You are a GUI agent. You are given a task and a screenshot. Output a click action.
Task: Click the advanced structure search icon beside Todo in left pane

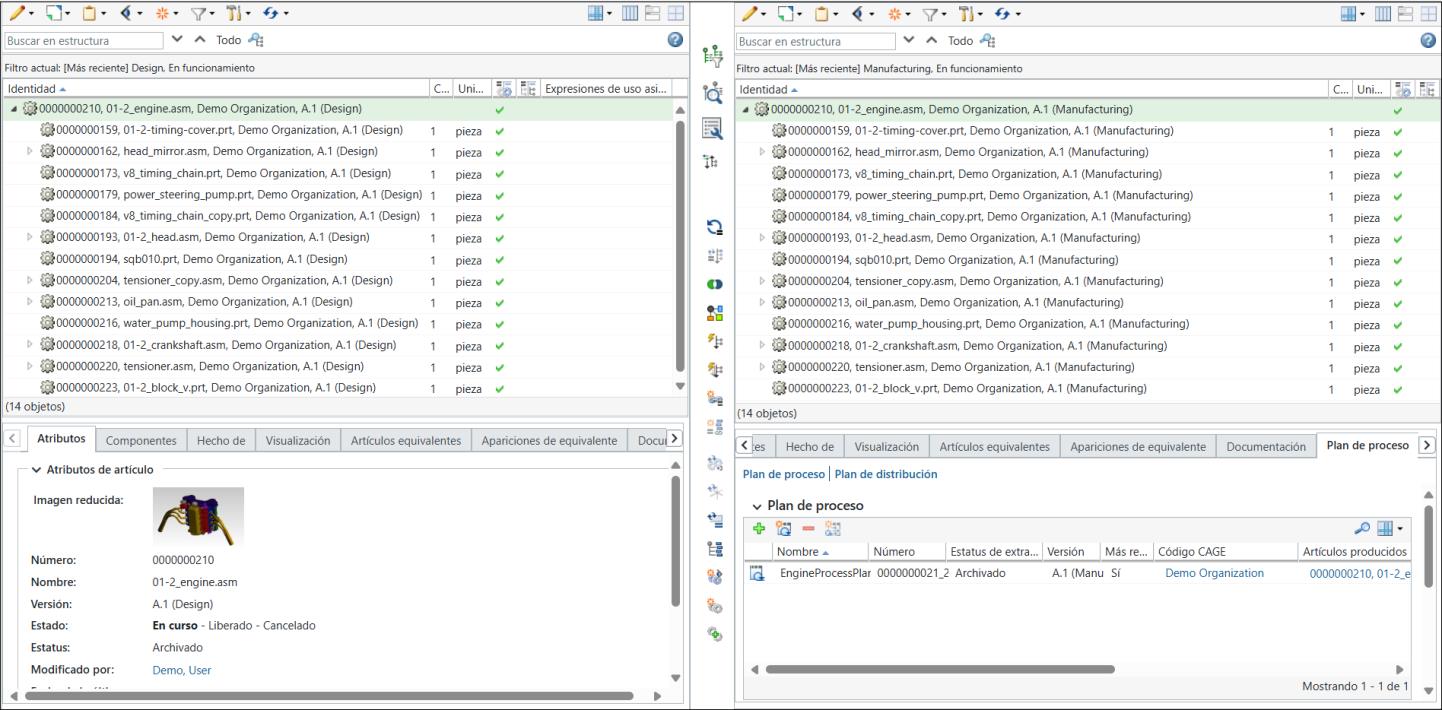[256, 41]
